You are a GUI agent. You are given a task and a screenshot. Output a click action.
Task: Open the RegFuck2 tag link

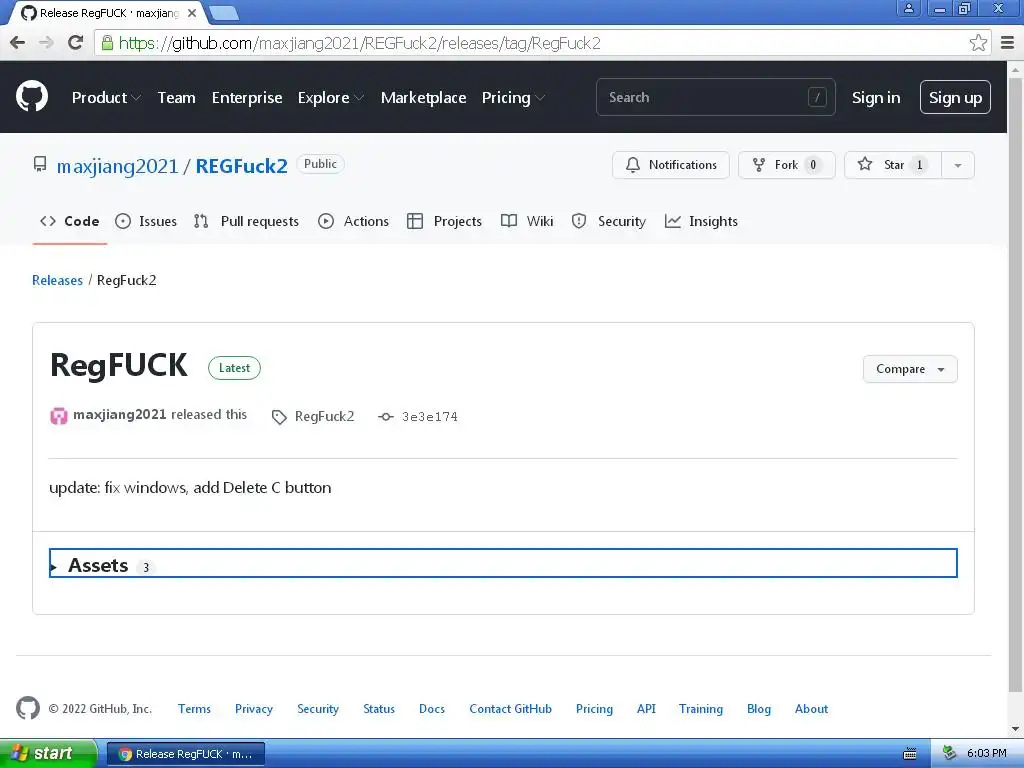click(325, 417)
